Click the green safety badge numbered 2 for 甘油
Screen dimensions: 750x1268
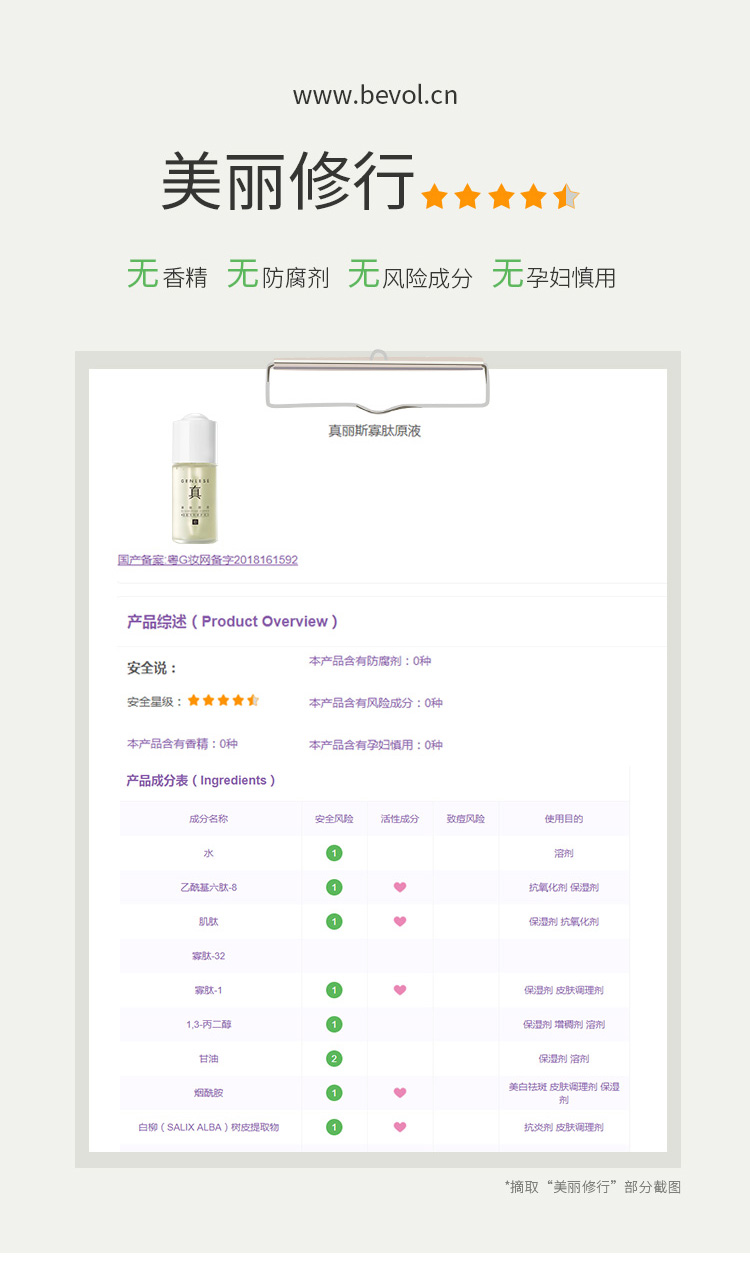334,1058
